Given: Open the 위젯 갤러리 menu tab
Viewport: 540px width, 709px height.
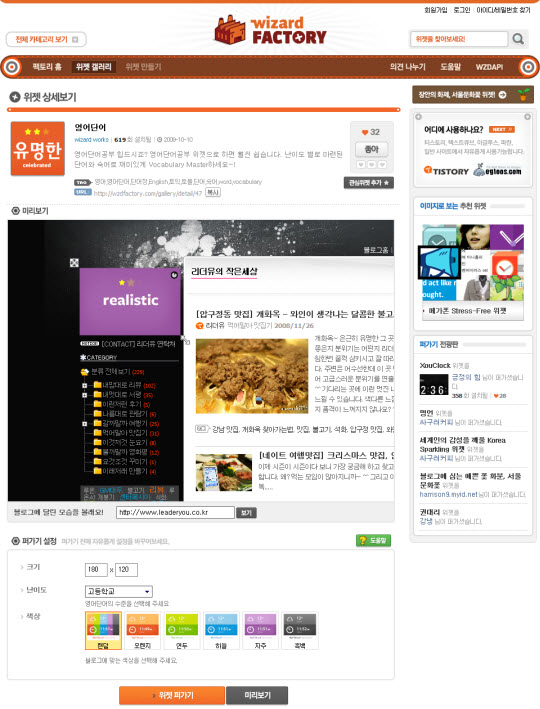Looking at the screenshot, I should [x=94, y=67].
